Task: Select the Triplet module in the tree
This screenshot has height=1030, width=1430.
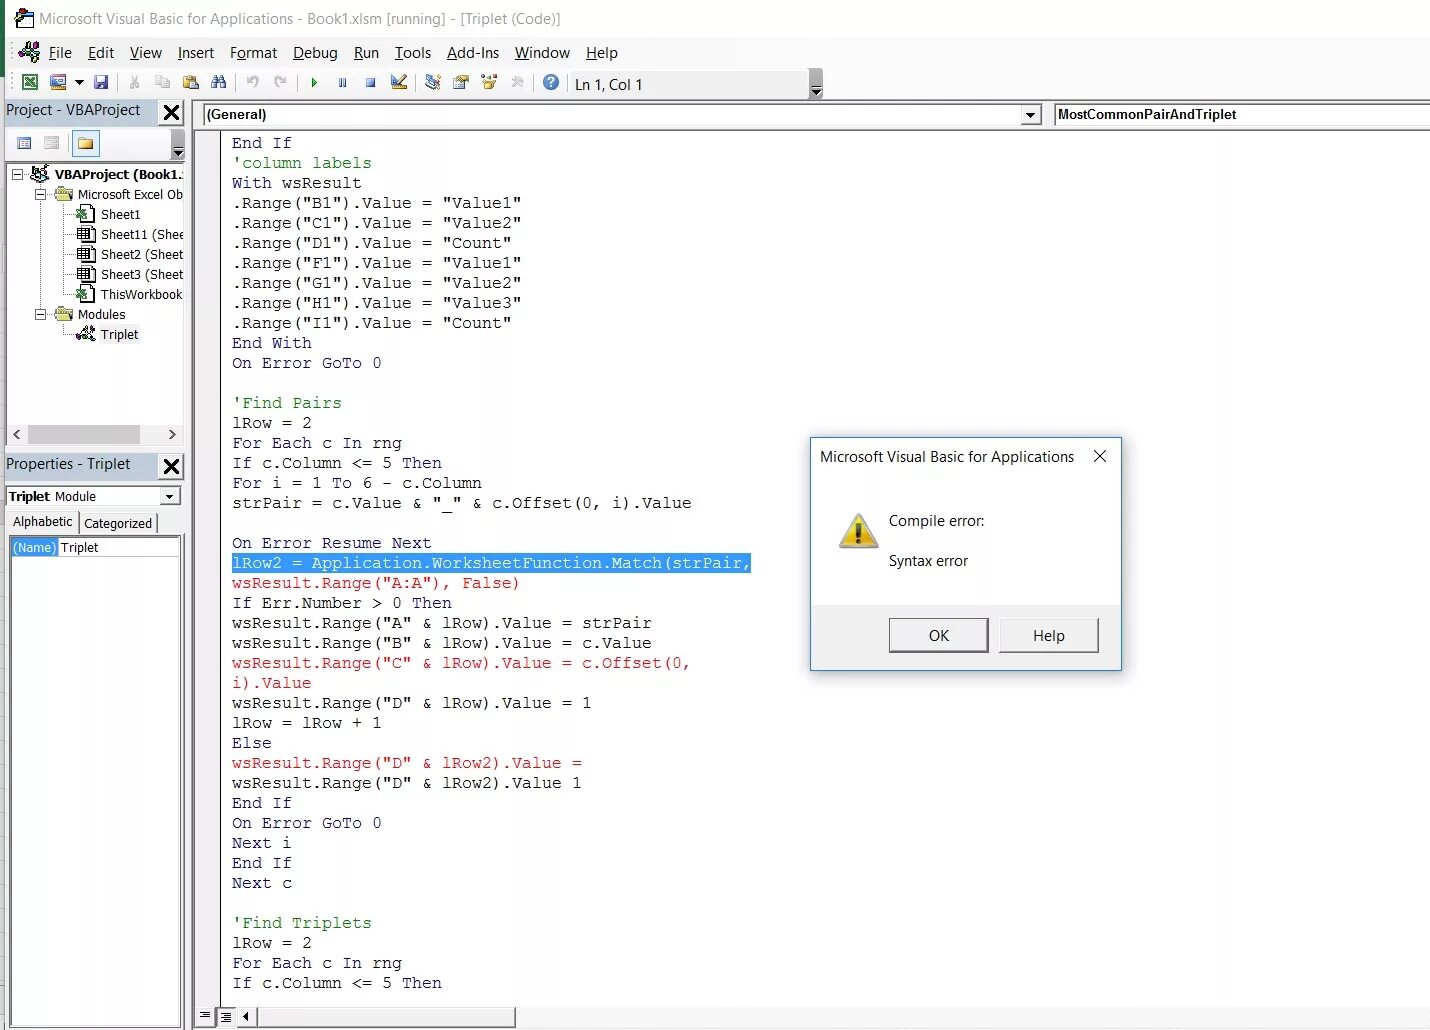Action: point(118,334)
